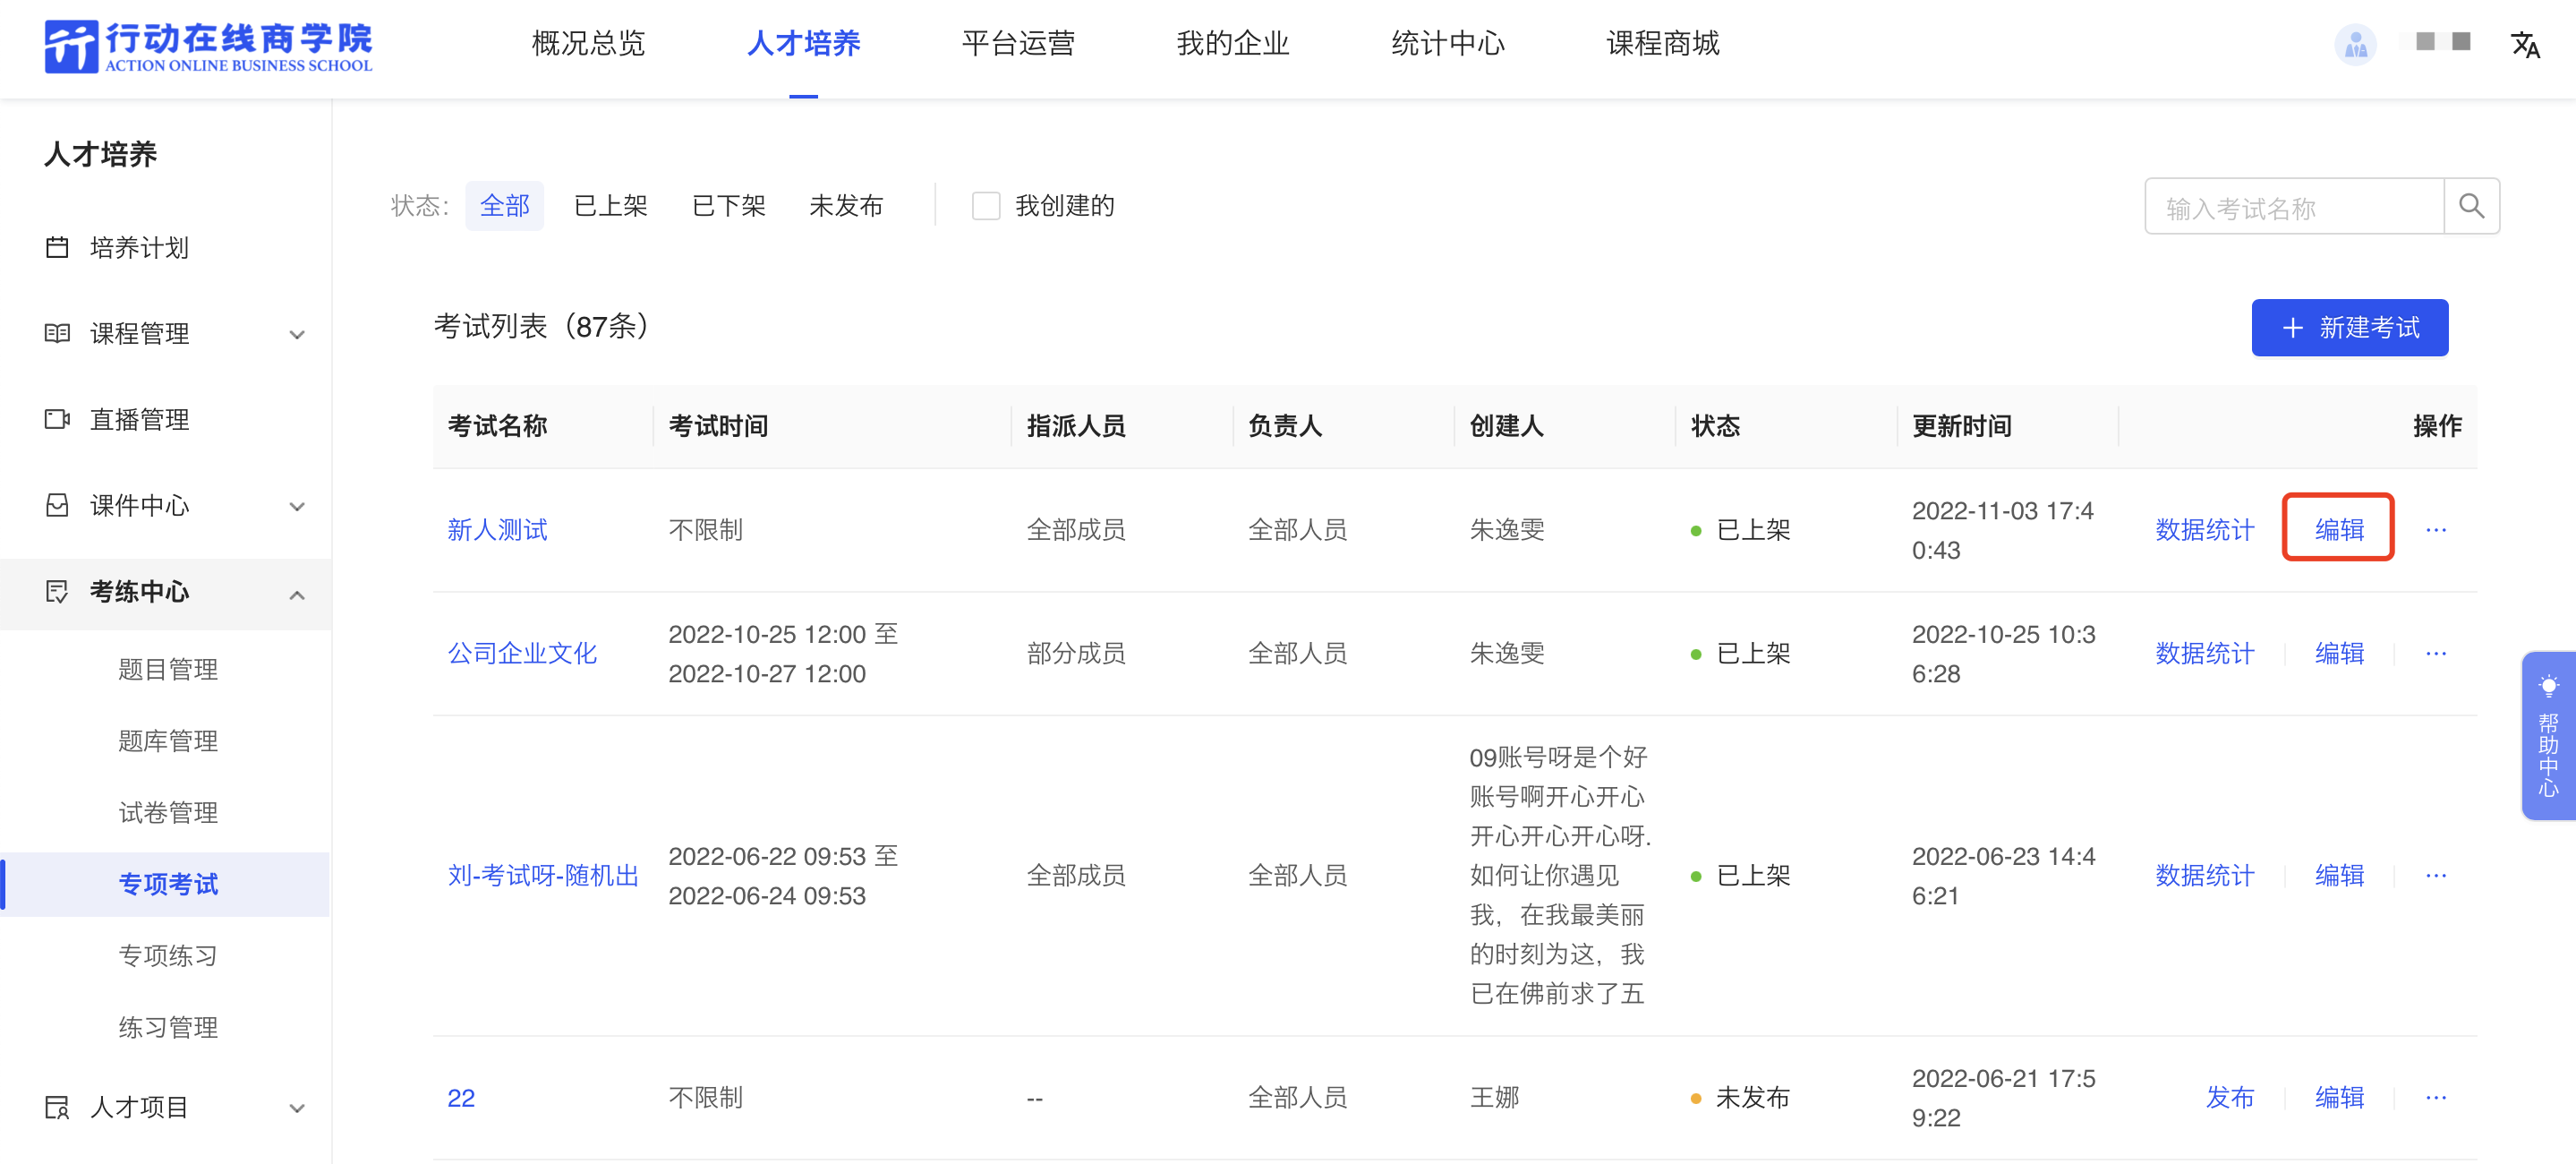Viewport: 2576px width, 1164px height.
Task: Switch to 平台运营 tab
Action: (x=1018, y=43)
